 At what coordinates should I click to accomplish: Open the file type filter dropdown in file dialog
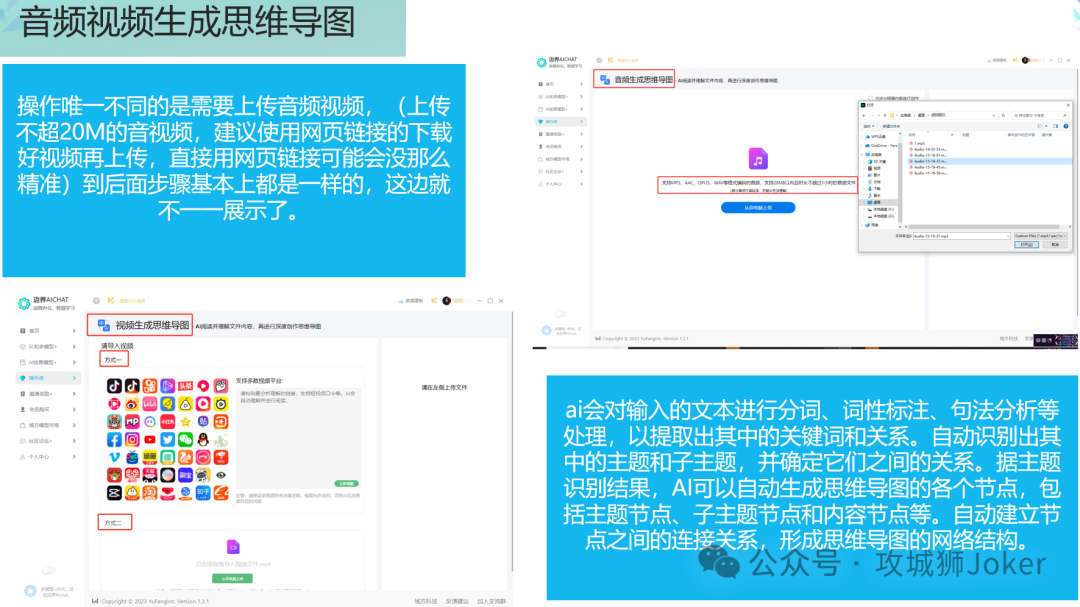coord(1041,236)
